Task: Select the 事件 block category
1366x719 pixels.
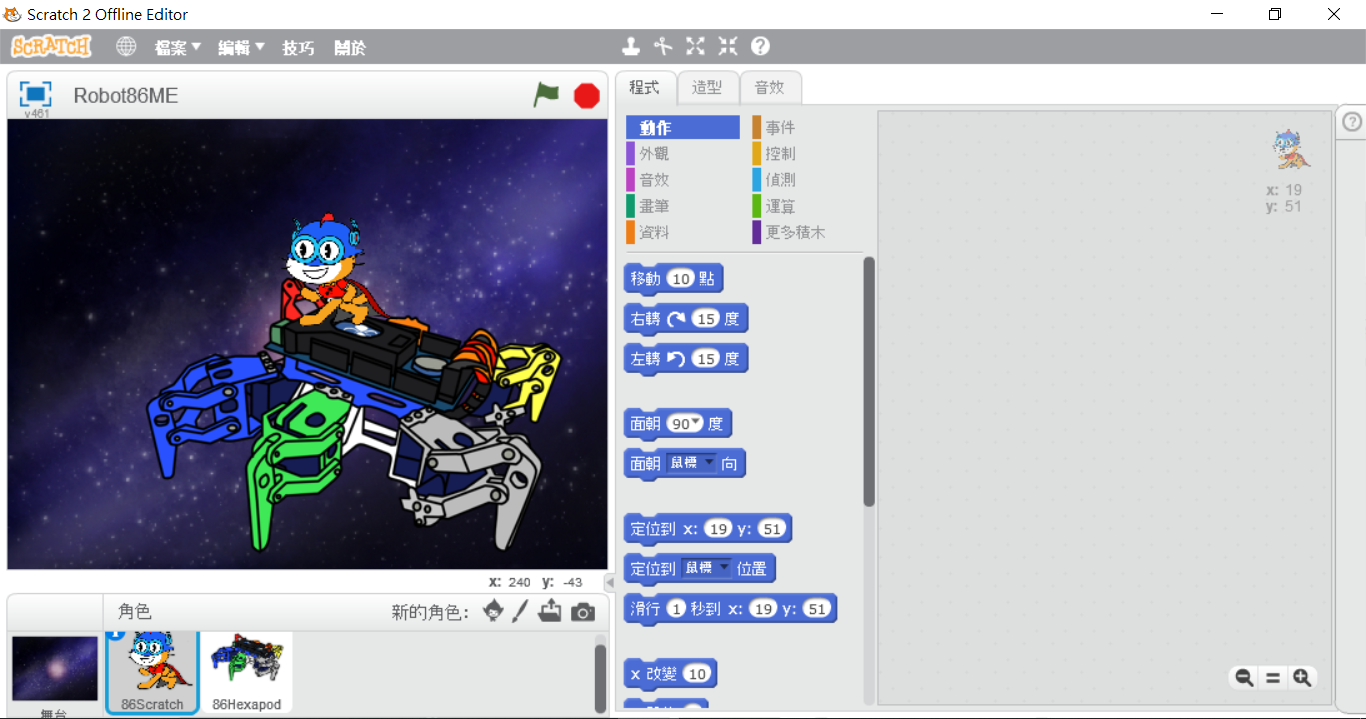Action: 806,127
